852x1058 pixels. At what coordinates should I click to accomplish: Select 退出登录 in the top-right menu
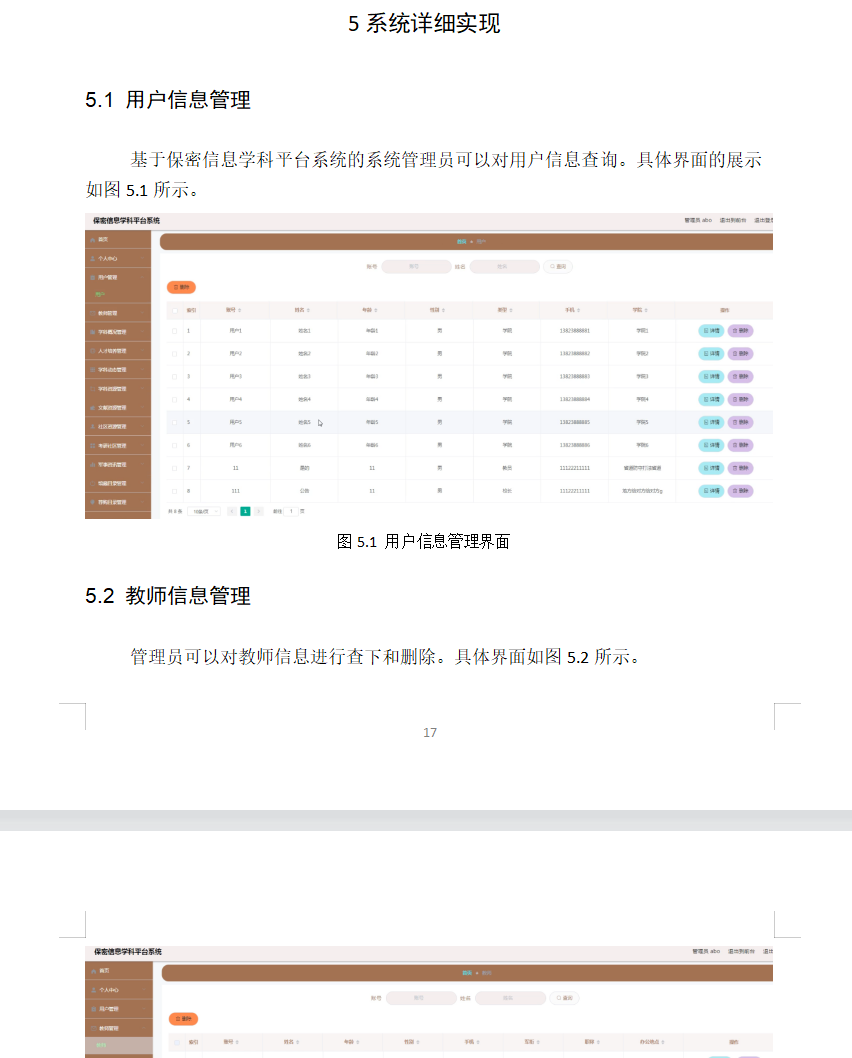click(x=765, y=219)
